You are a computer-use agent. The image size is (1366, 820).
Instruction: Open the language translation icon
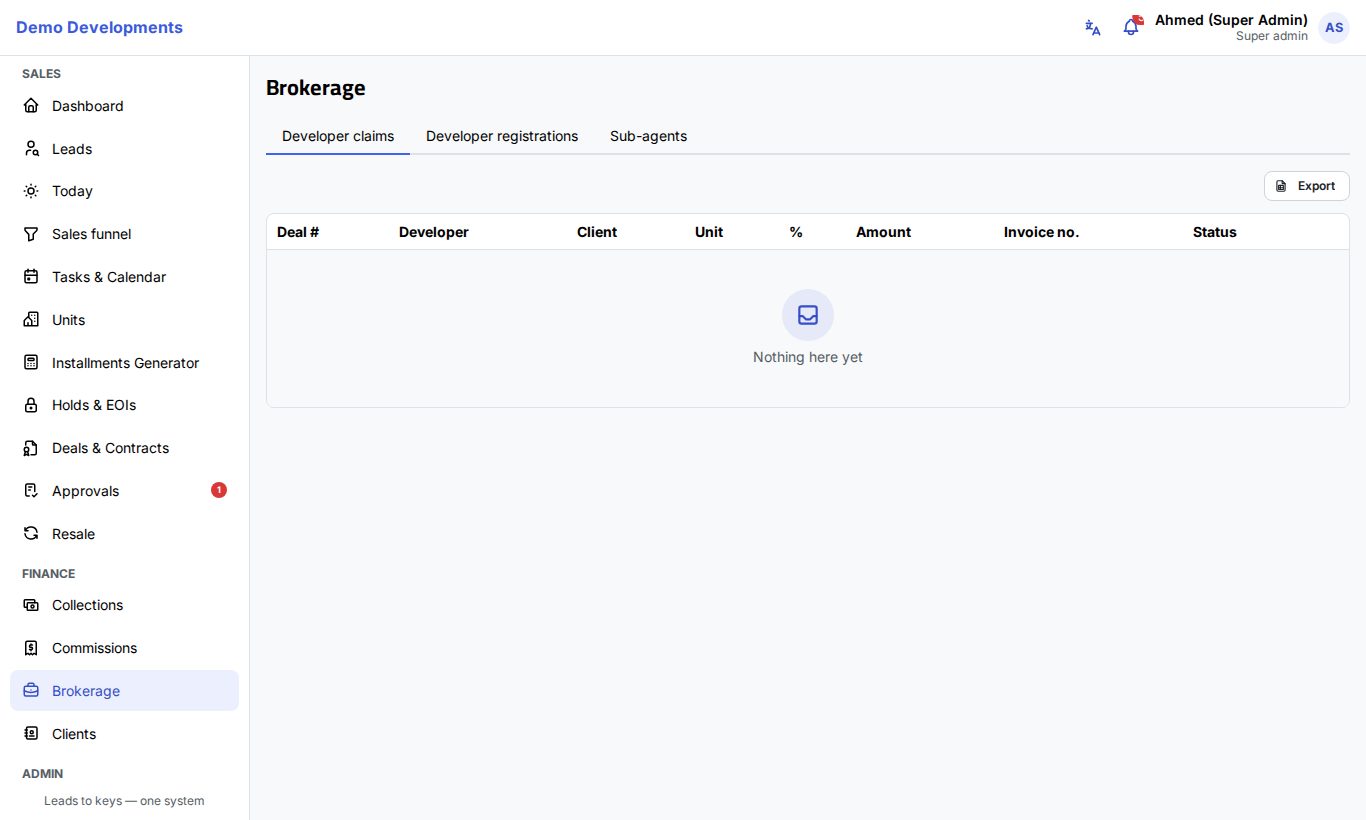click(x=1093, y=28)
